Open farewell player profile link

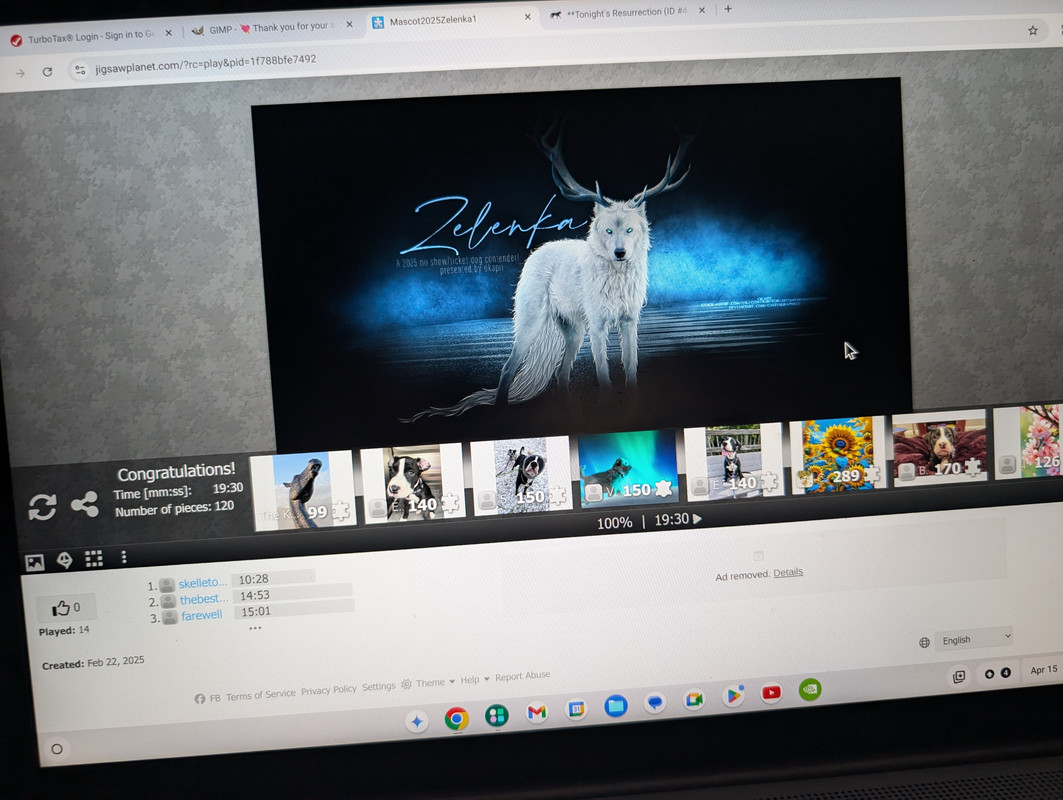point(201,616)
